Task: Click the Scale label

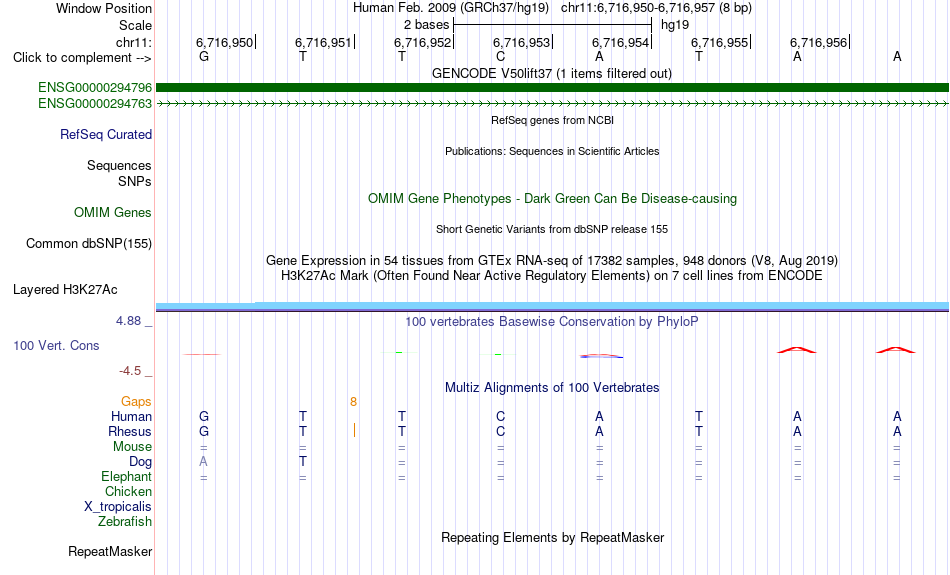Action: click(x=136, y=25)
